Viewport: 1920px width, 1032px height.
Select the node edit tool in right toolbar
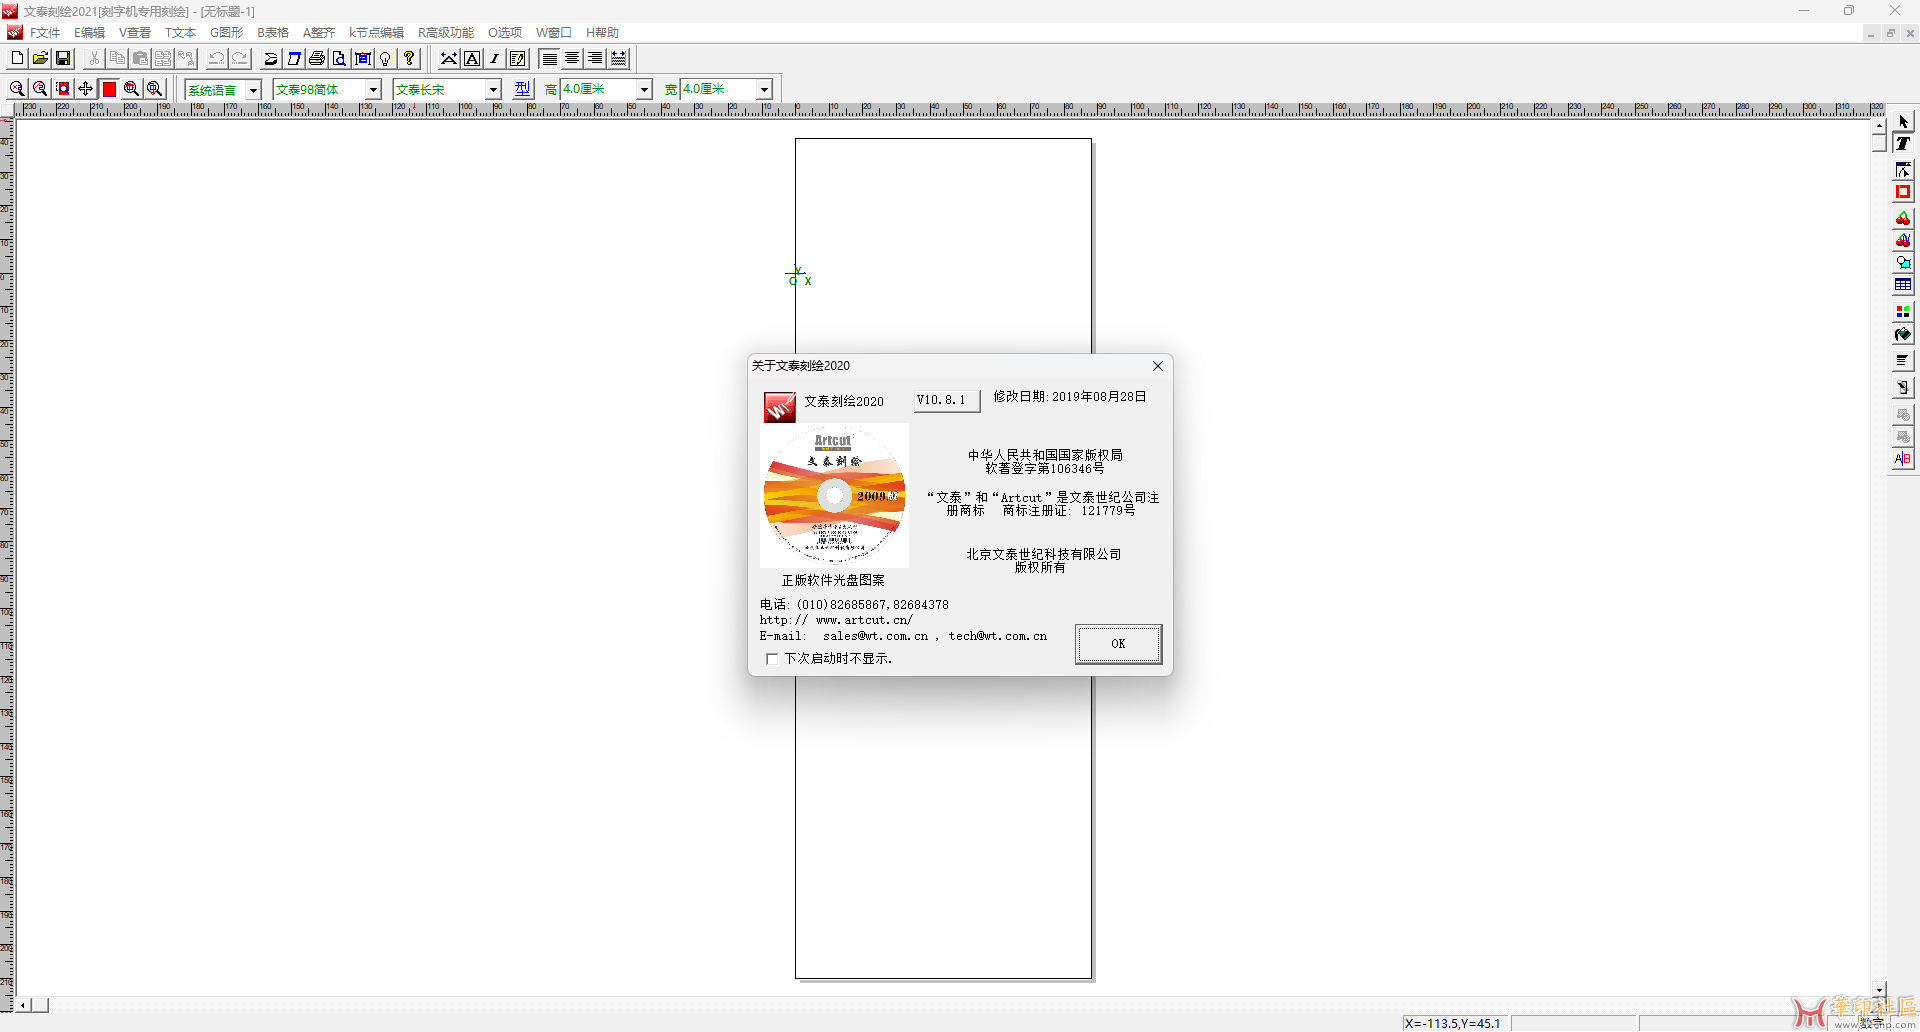(x=1903, y=170)
